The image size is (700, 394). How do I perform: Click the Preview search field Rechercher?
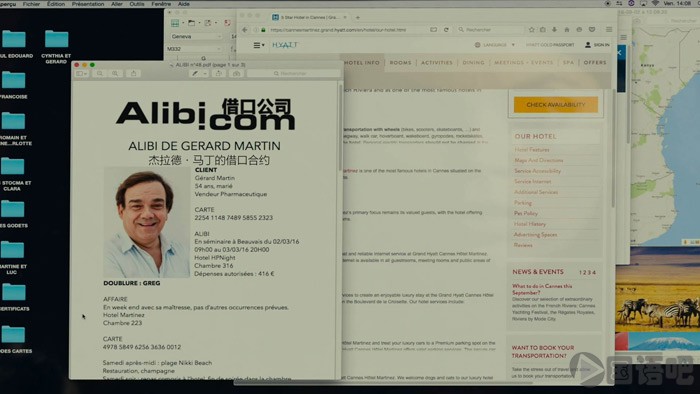tap(293, 73)
